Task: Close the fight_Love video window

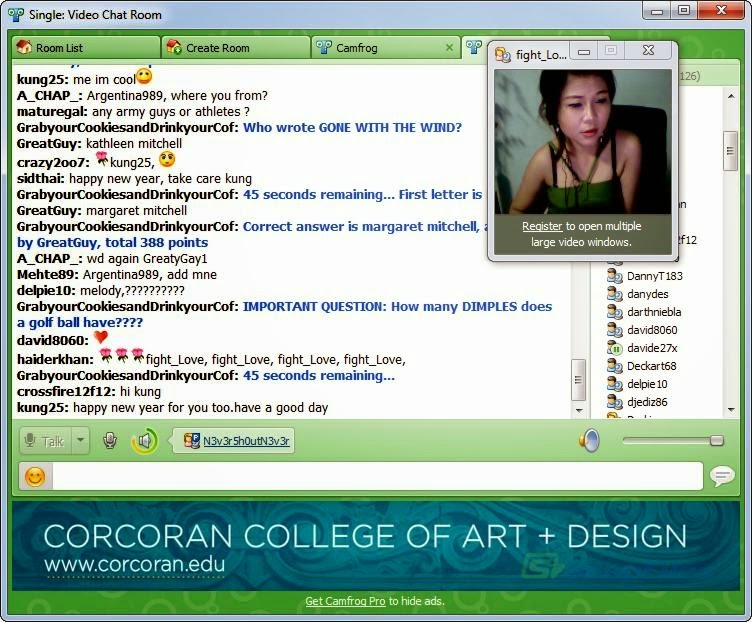Action: 648,50
